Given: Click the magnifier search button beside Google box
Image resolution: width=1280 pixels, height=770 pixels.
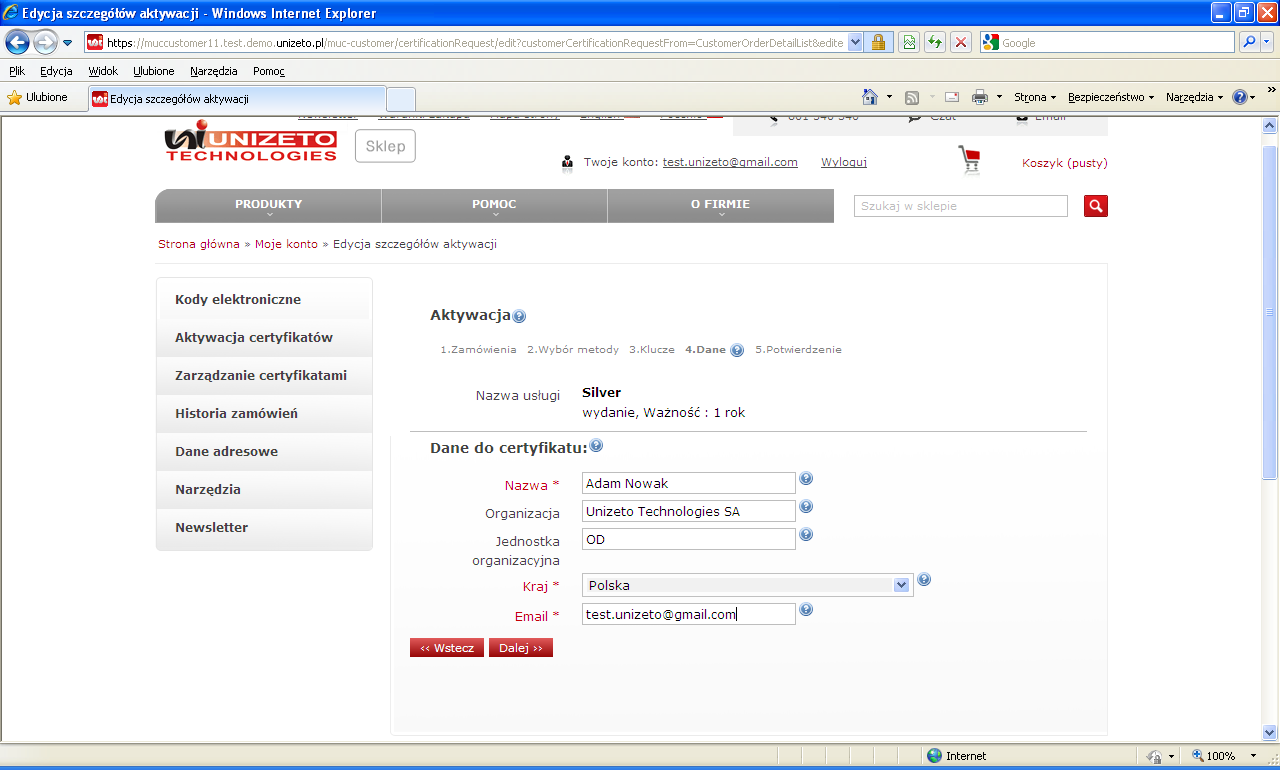Looking at the screenshot, I should 1249,42.
